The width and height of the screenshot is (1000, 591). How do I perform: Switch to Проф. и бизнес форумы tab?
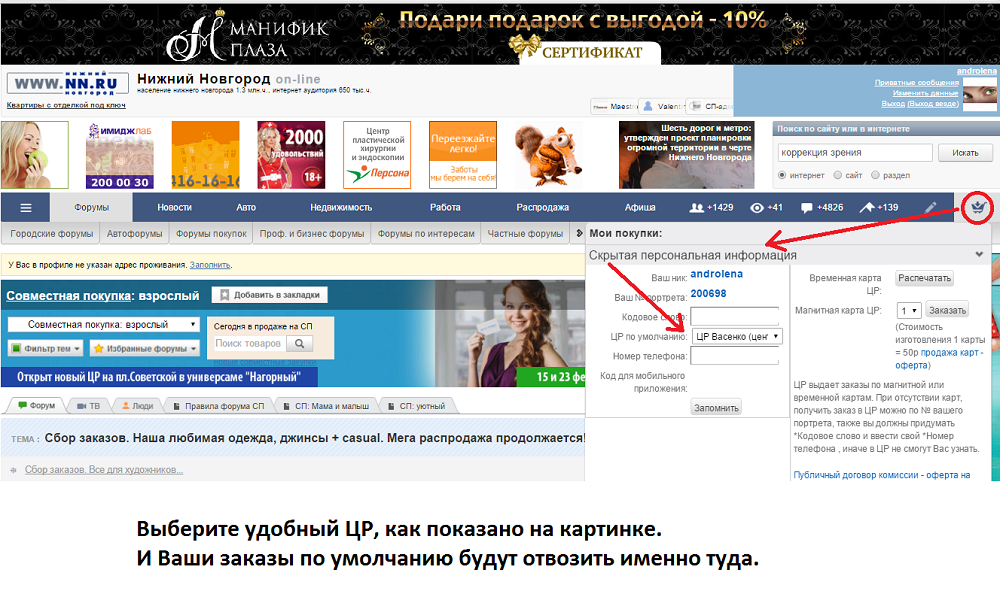click(312, 233)
